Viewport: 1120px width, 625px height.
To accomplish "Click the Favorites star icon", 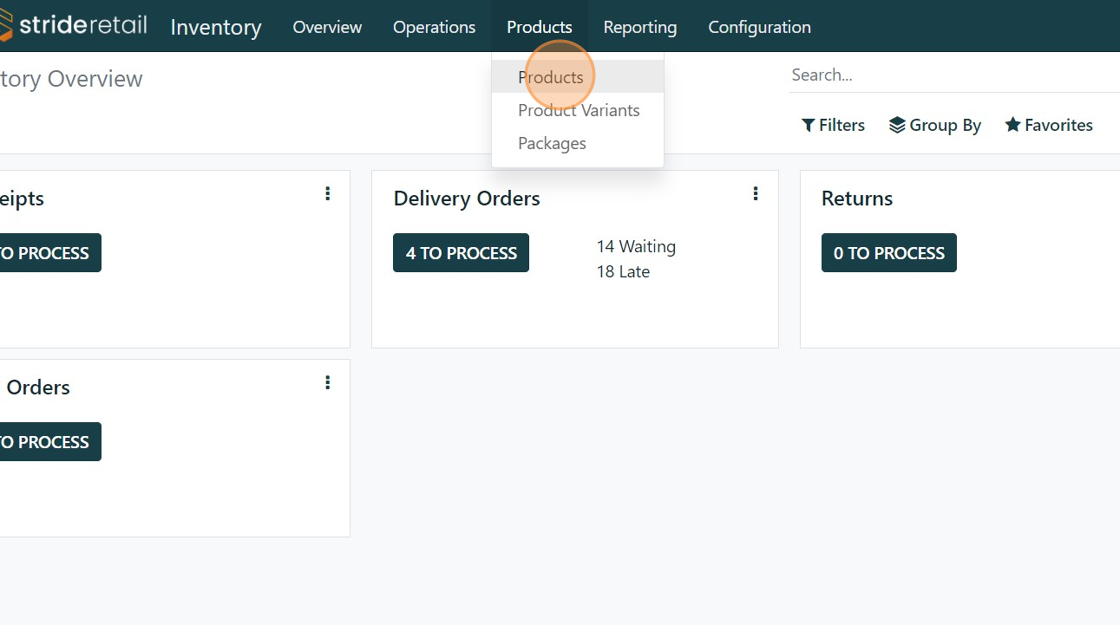I will [1012, 125].
